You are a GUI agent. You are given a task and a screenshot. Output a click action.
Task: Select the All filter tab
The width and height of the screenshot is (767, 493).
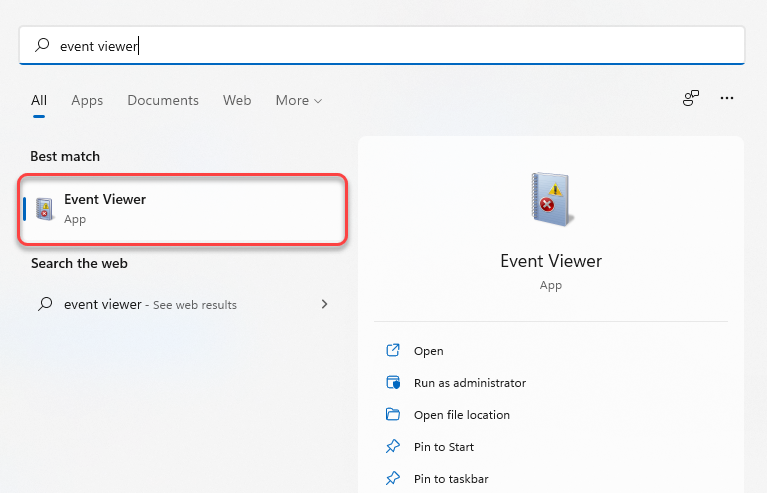pyautogui.click(x=39, y=101)
